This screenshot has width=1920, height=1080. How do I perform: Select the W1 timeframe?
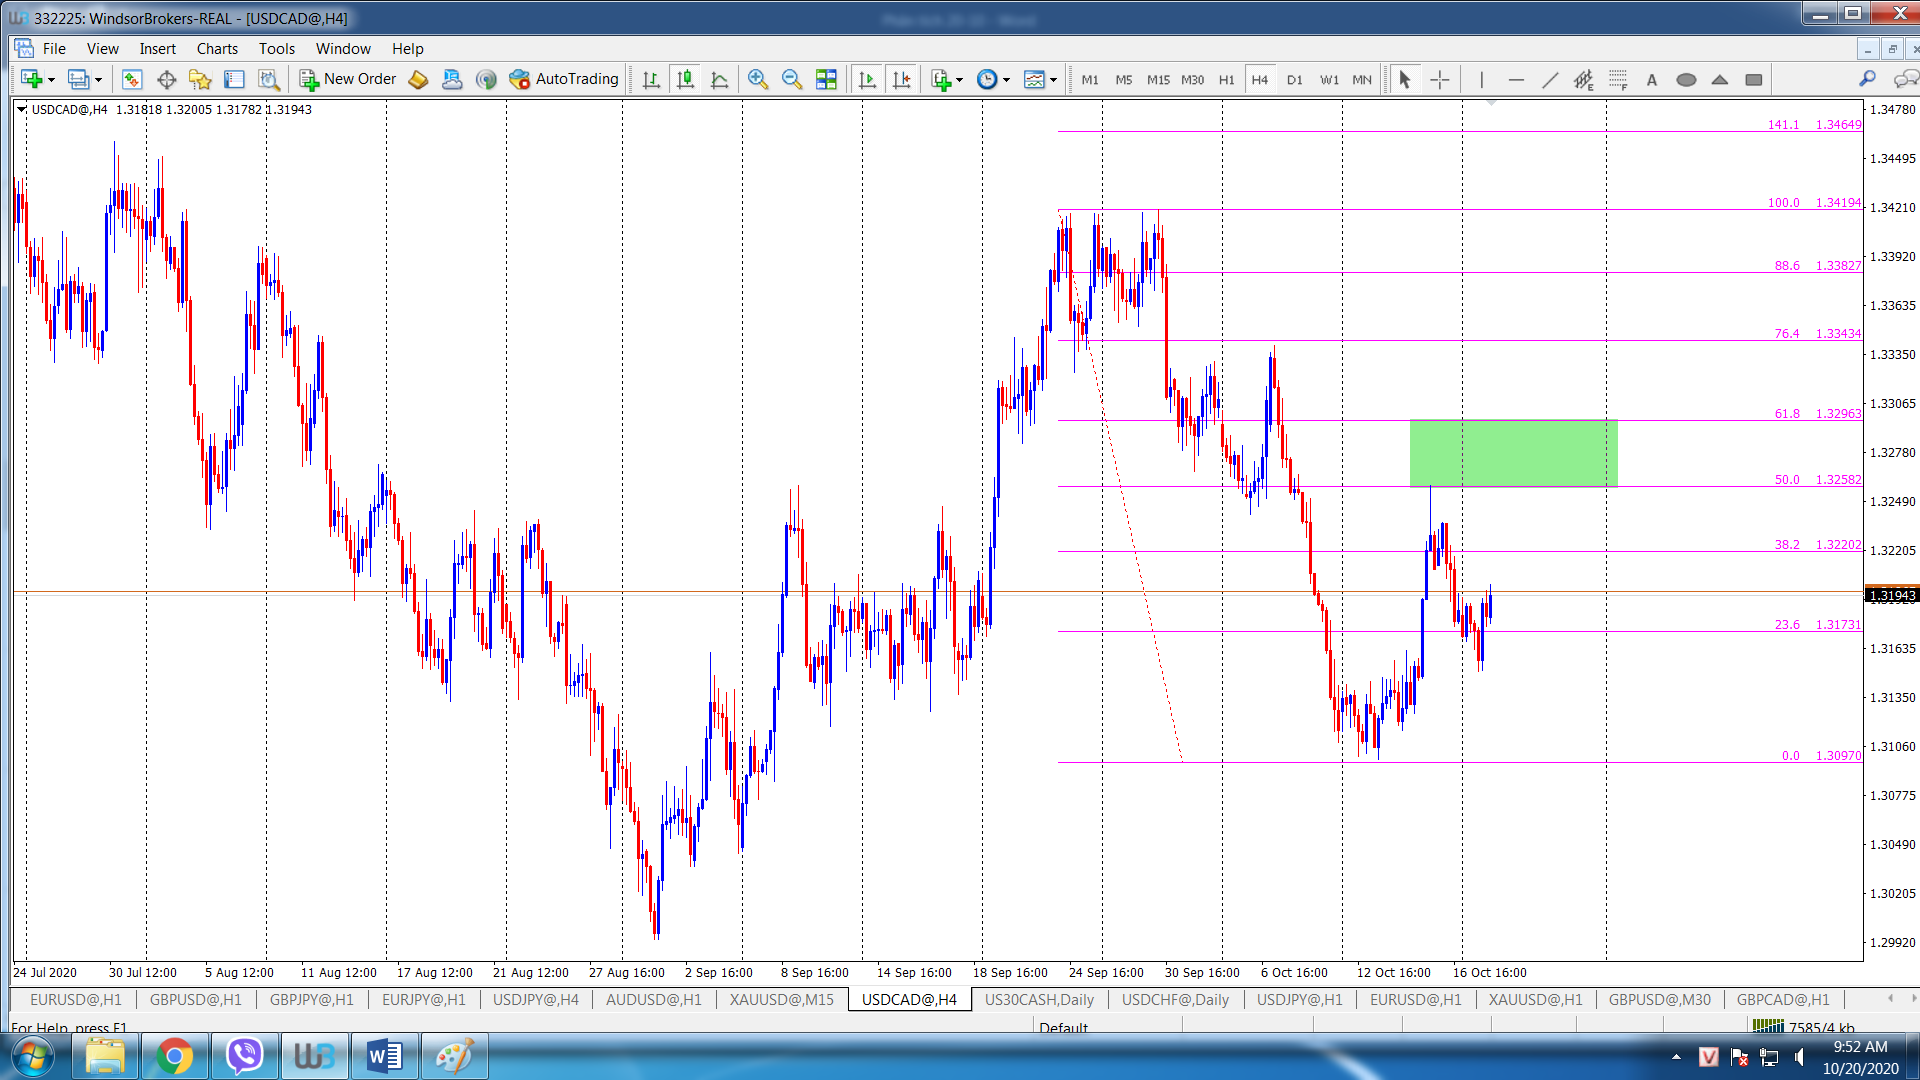pos(1329,79)
